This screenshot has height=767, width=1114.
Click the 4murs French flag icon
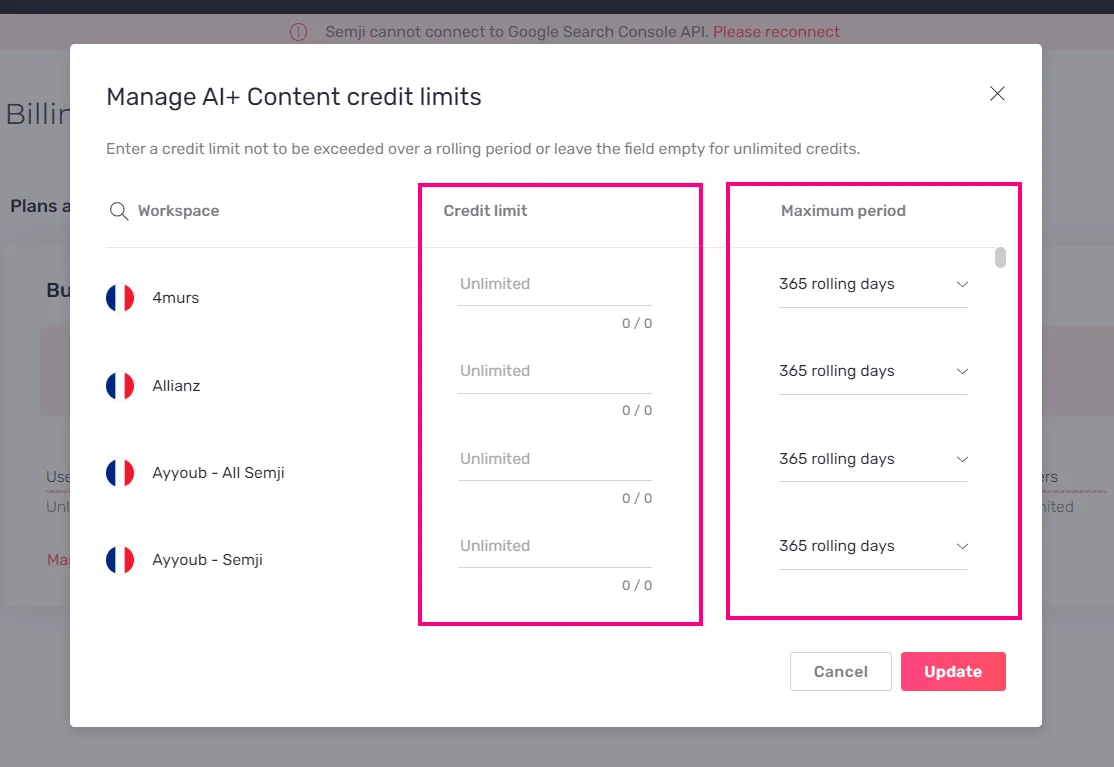pyautogui.click(x=120, y=298)
